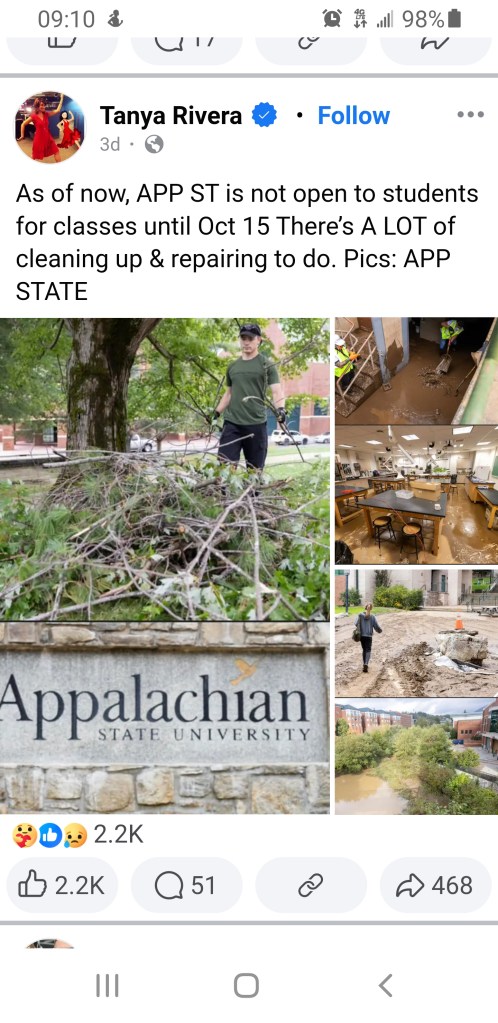This screenshot has width=498, height=1023.
Task: Open the flooded basement workers photo
Action: tap(416, 371)
